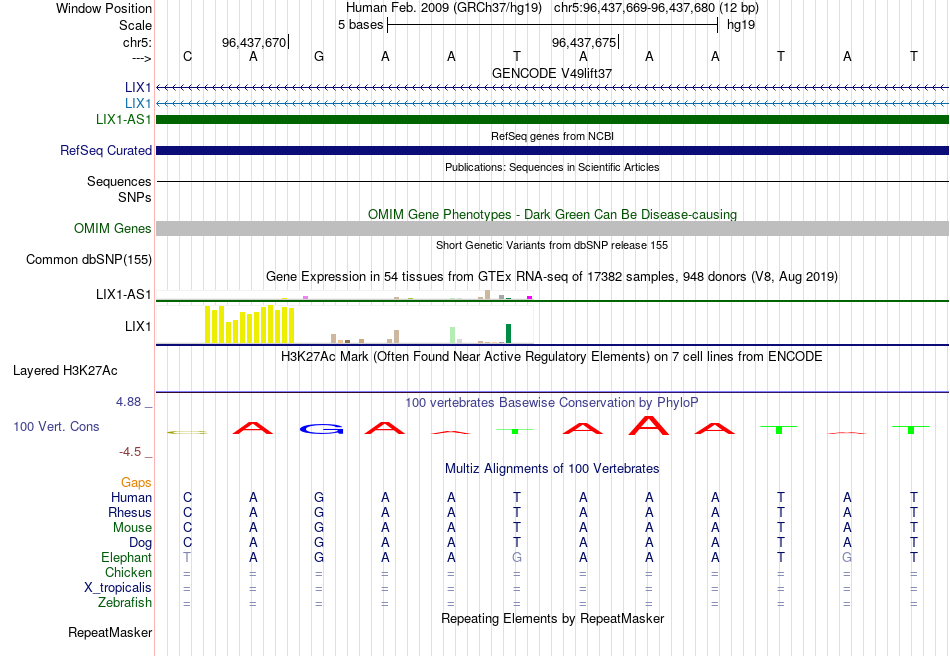The height and width of the screenshot is (656, 950).
Task: Select the Elephant species row label
Action: 127,557
